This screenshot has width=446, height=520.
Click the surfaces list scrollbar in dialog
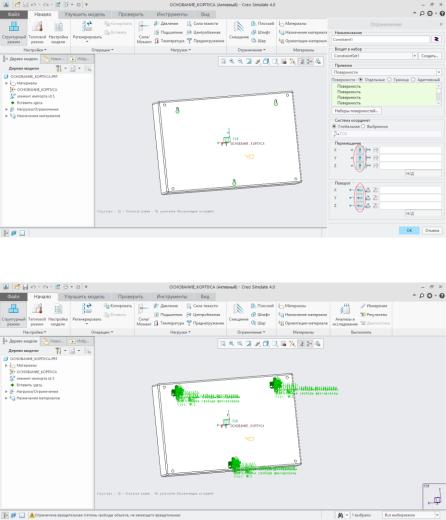point(439,94)
